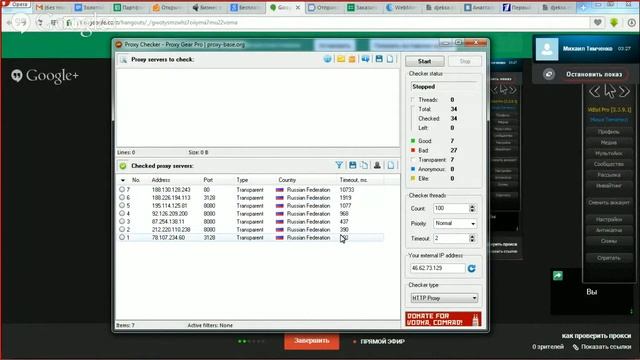Refresh your external IP address
Image resolution: width=640 pixels, height=360 pixels.
472,268
